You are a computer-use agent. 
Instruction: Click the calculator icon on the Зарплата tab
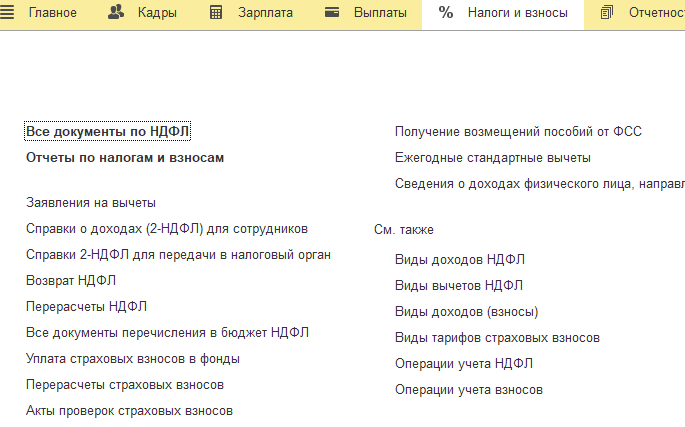[x=216, y=13]
